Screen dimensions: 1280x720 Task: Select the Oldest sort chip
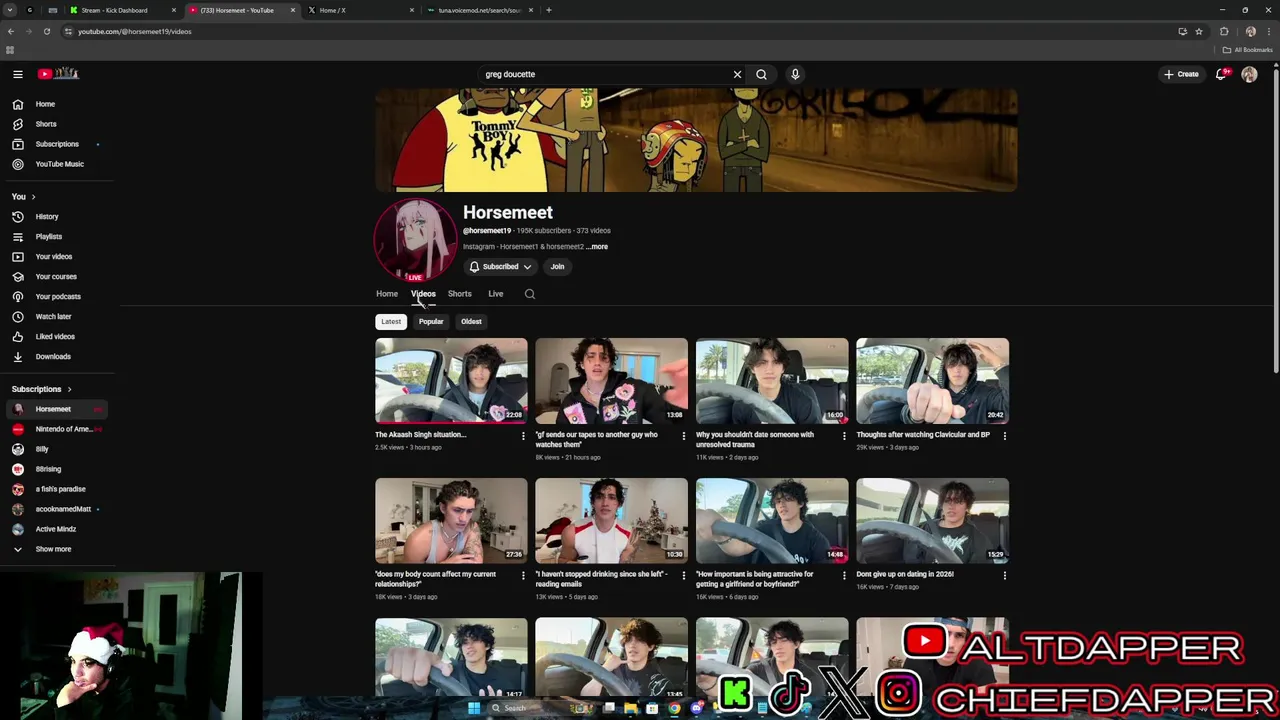471,322
